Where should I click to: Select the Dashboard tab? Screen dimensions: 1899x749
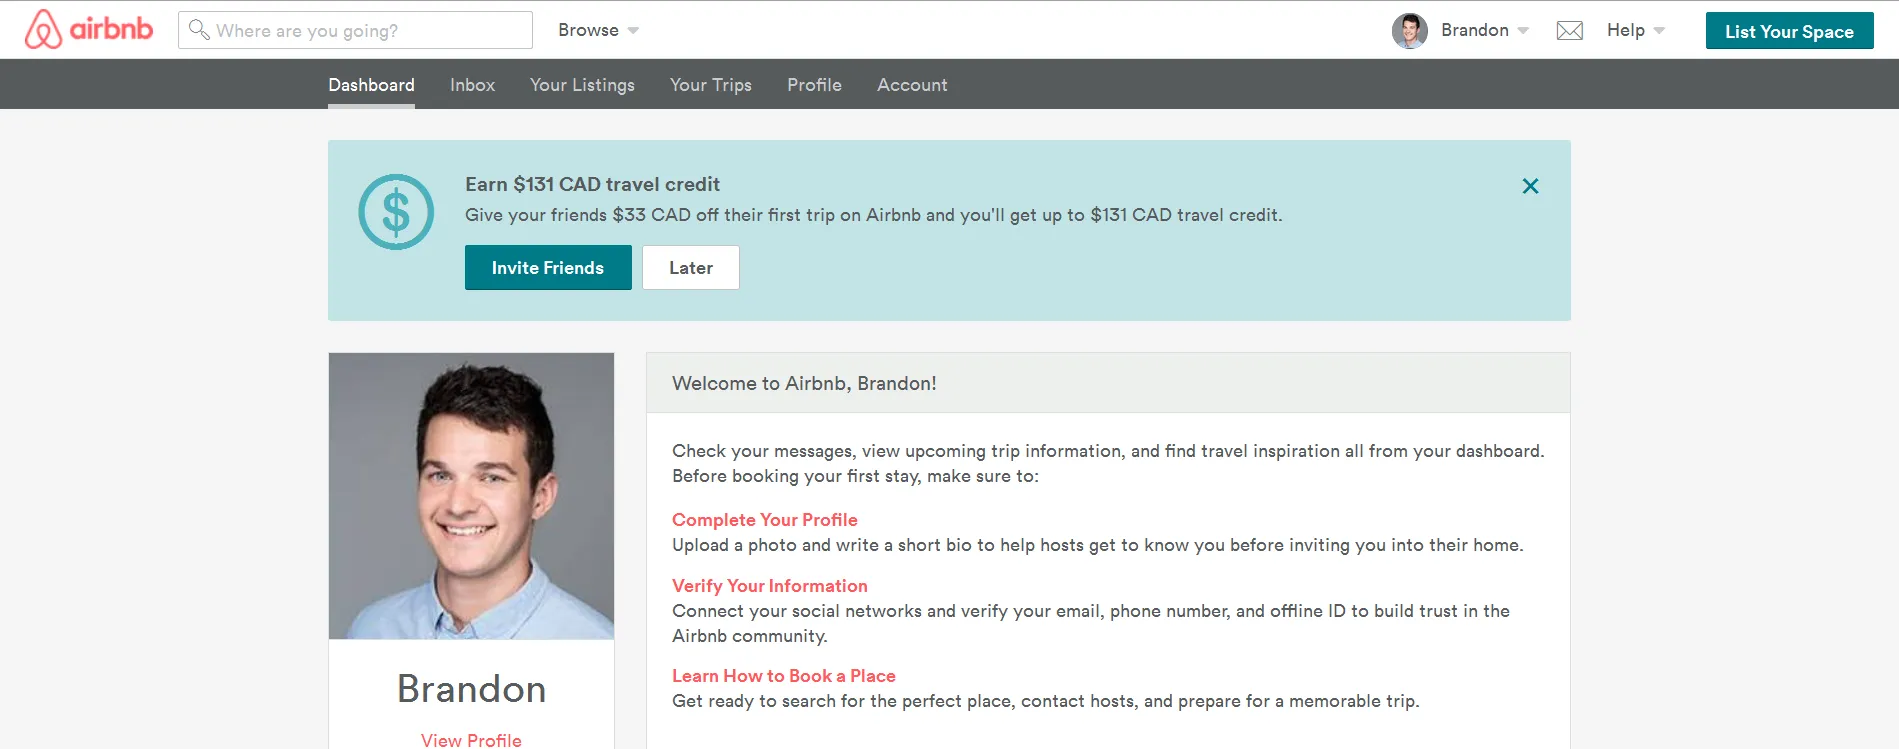click(371, 85)
